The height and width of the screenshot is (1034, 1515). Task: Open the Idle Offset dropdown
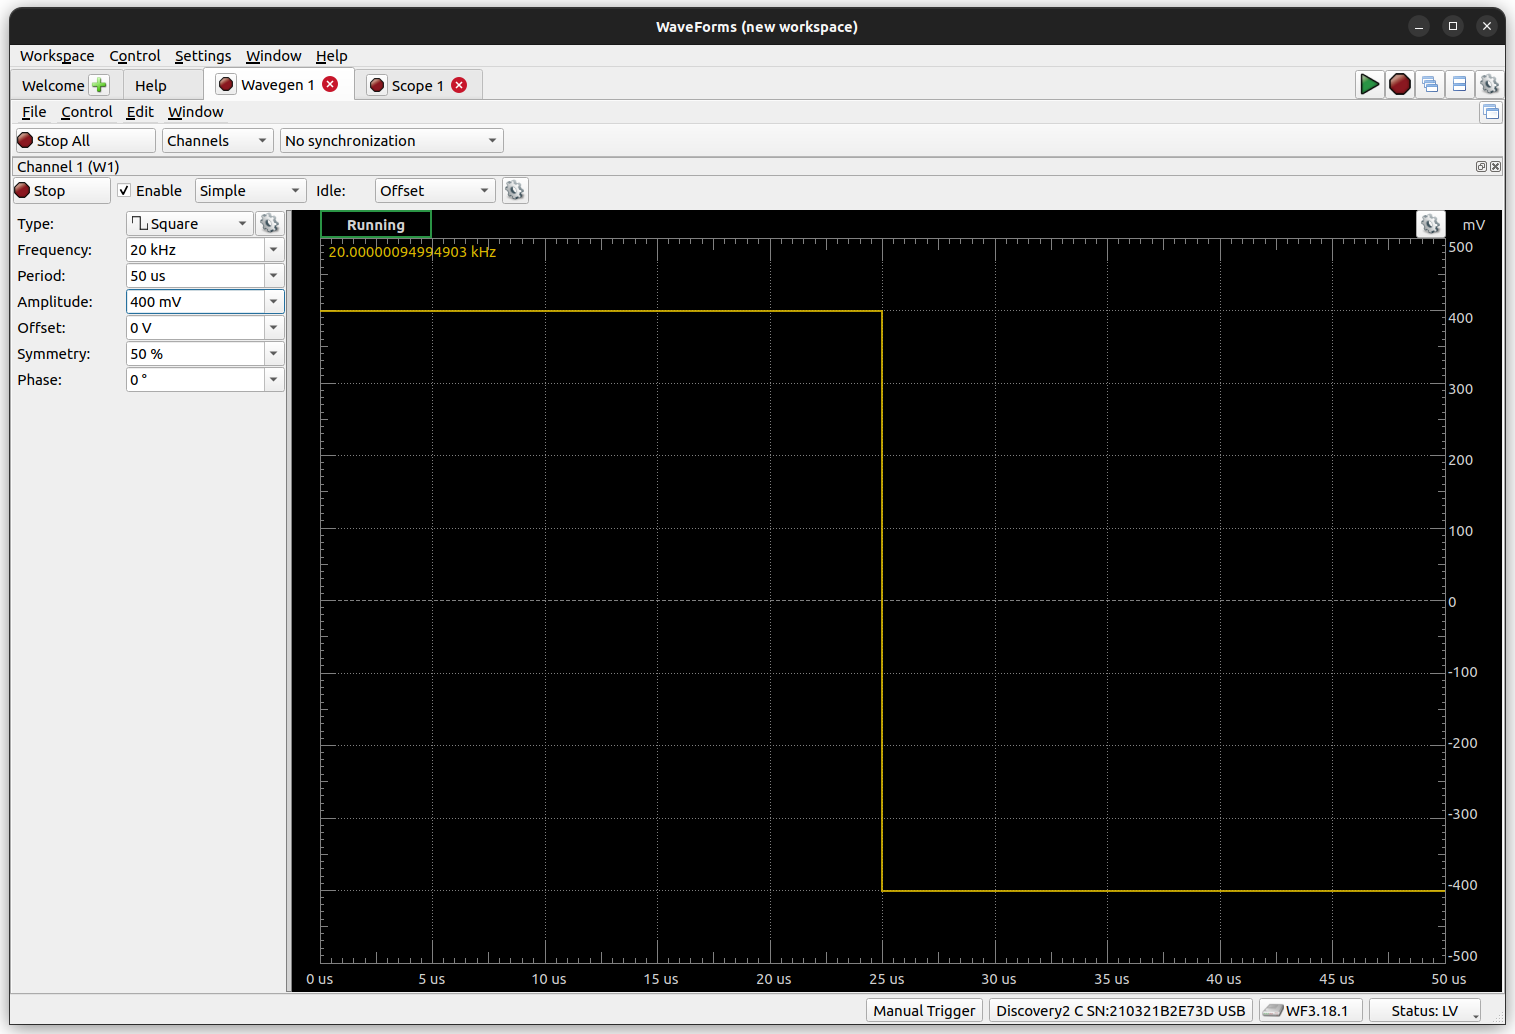(435, 191)
